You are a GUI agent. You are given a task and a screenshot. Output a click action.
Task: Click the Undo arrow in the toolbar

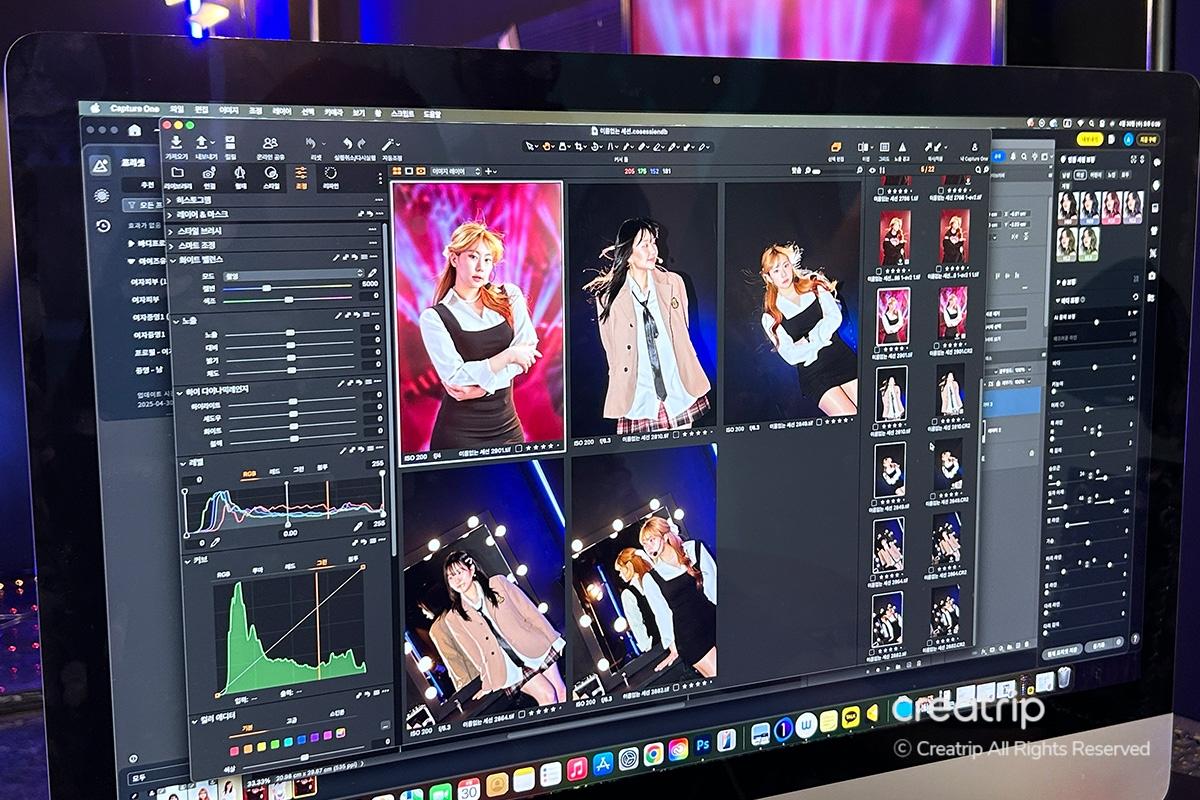347,144
